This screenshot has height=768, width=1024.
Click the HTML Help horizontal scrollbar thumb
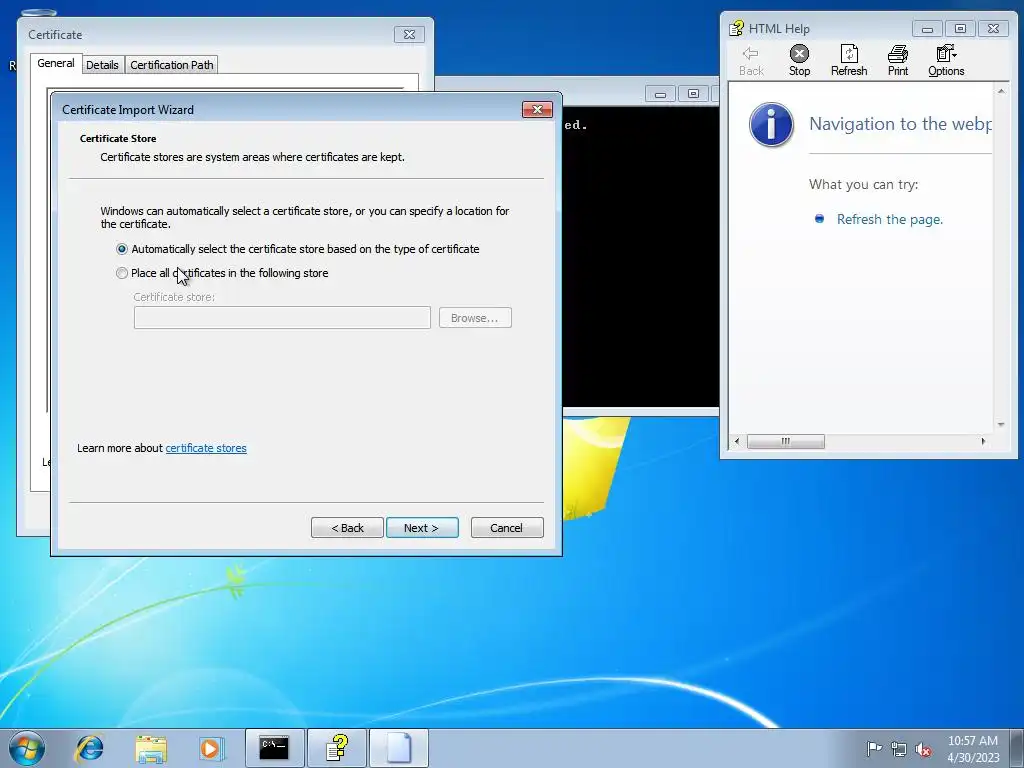click(786, 441)
